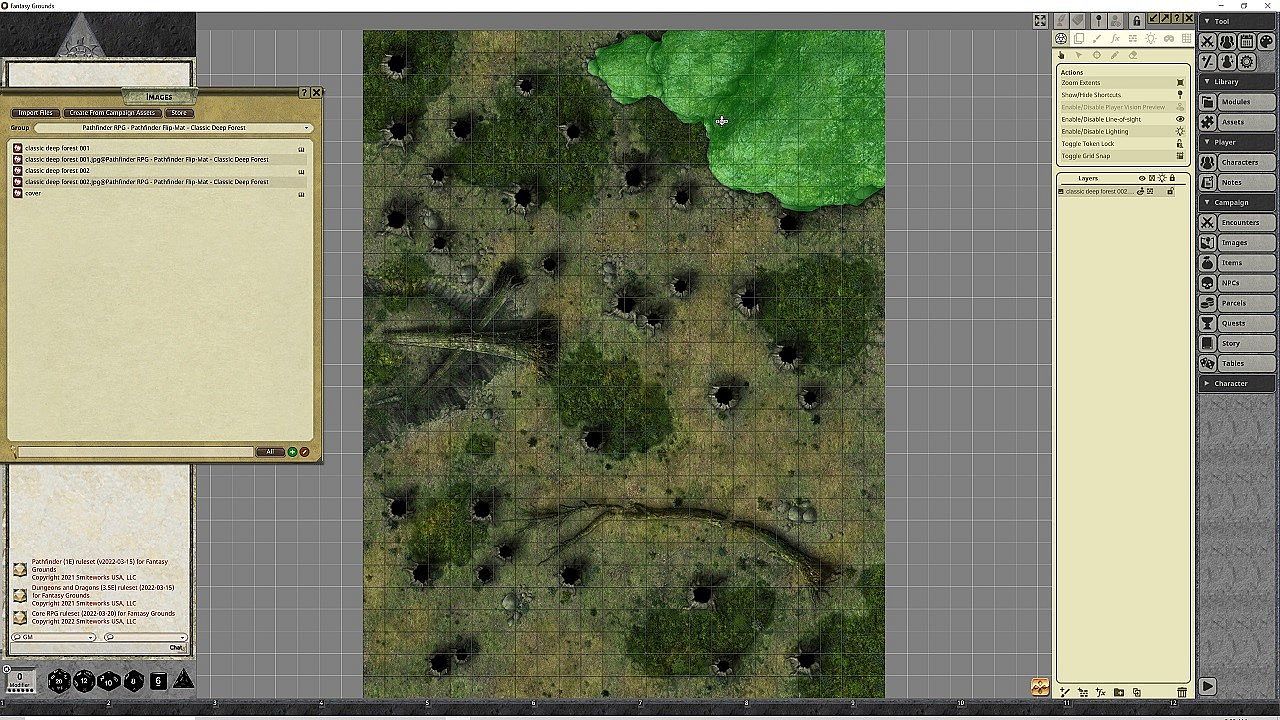Open the chat mood dropdown
The height and width of the screenshot is (720, 1280).
pos(145,637)
